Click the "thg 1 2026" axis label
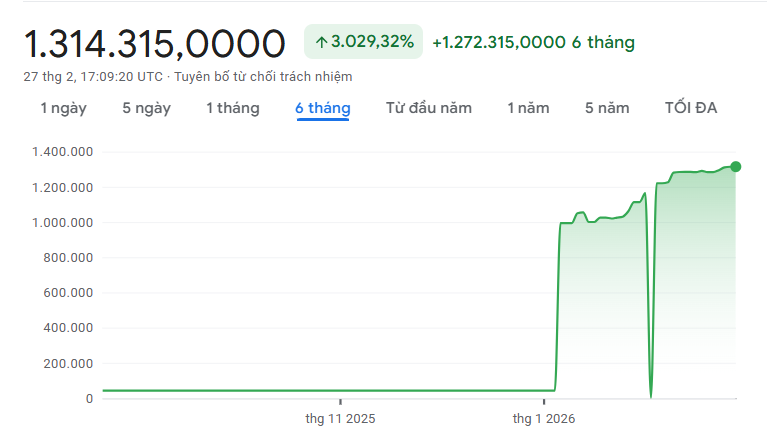Screen dimensions: 767x433 [544, 418]
